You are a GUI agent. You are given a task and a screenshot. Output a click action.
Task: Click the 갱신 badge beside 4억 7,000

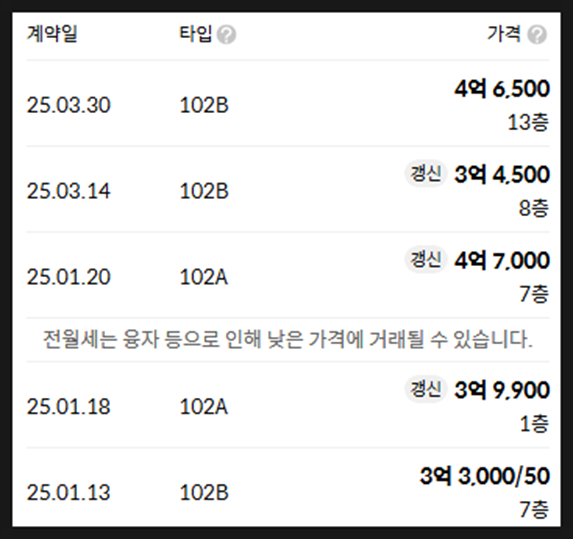pyautogui.click(x=426, y=259)
